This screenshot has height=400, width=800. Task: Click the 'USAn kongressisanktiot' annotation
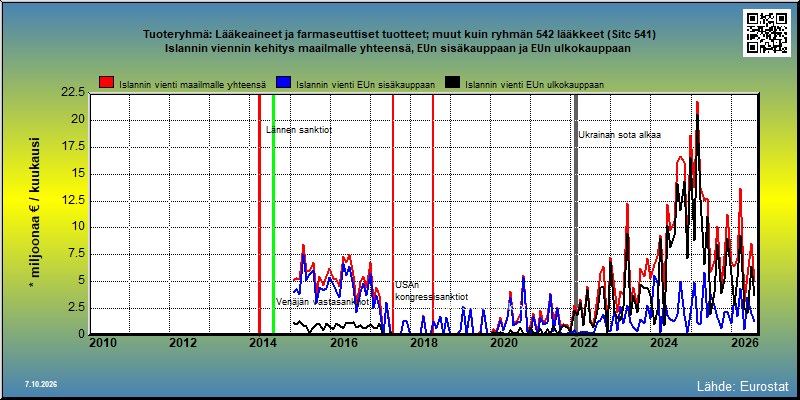(x=432, y=291)
